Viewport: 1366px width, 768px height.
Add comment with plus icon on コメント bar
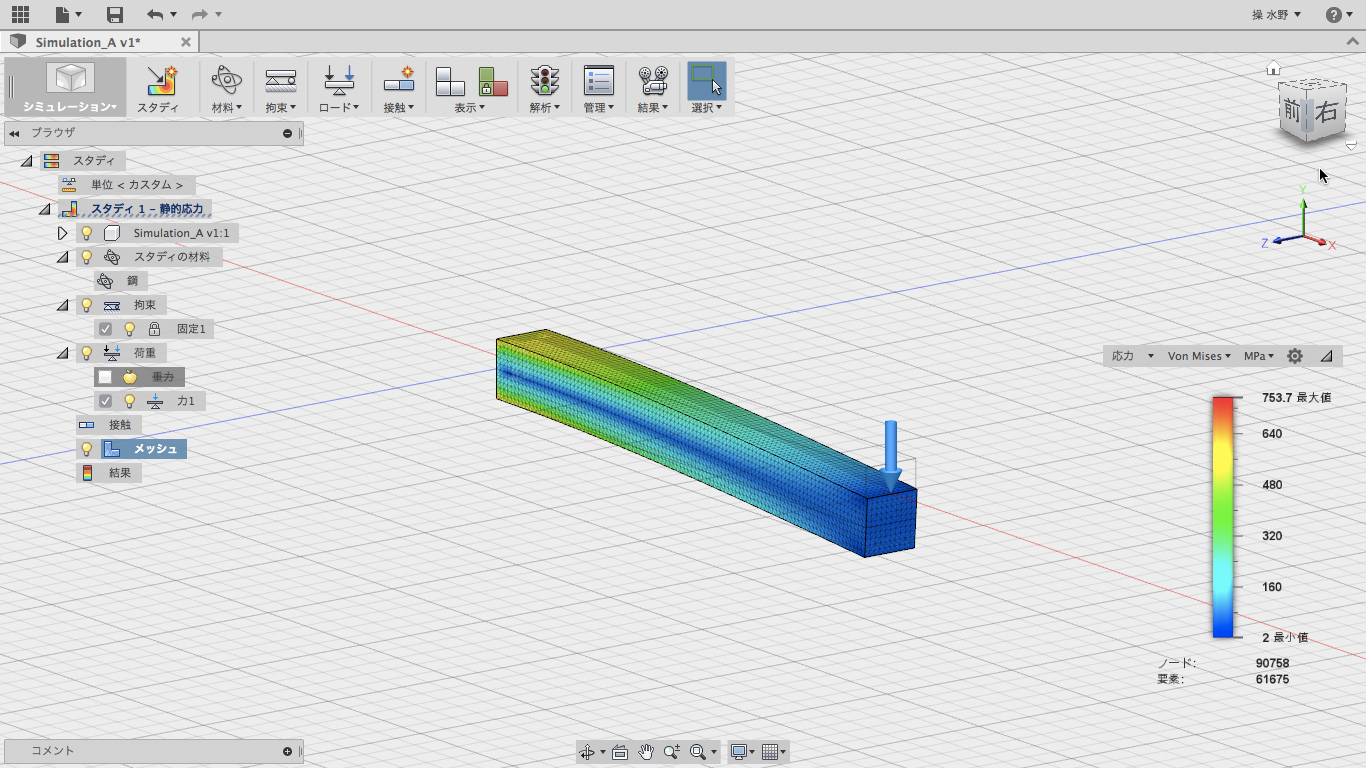pyautogui.click(x=288, y=751)
